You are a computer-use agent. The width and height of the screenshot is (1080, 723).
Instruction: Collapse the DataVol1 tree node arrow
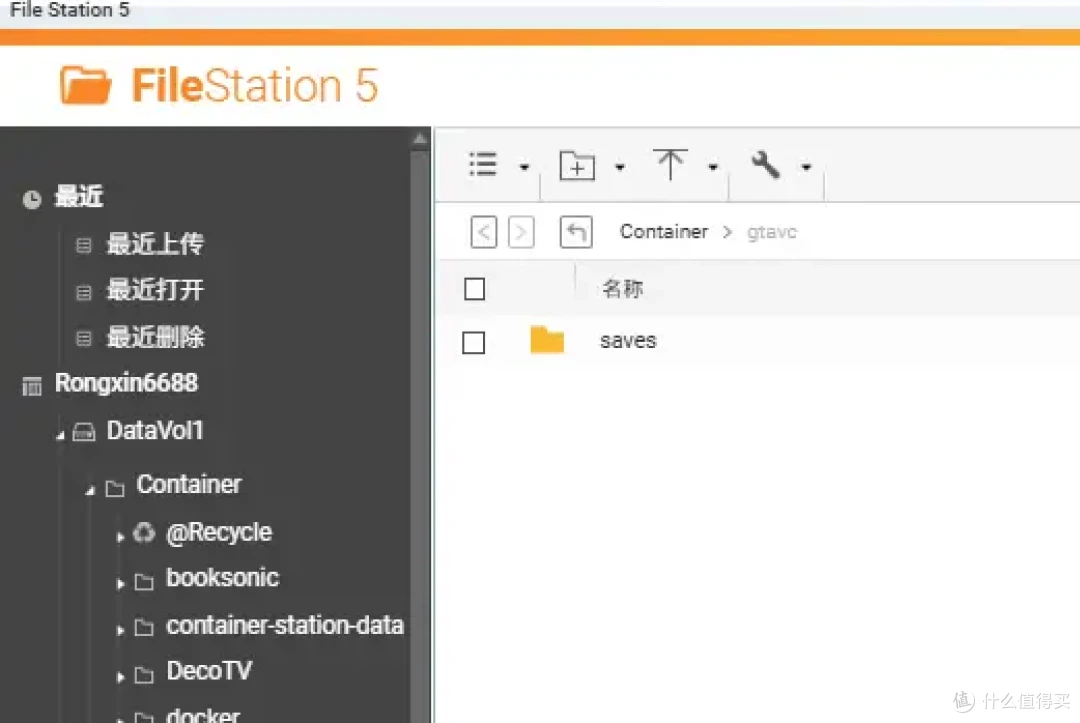click(60, 434)
